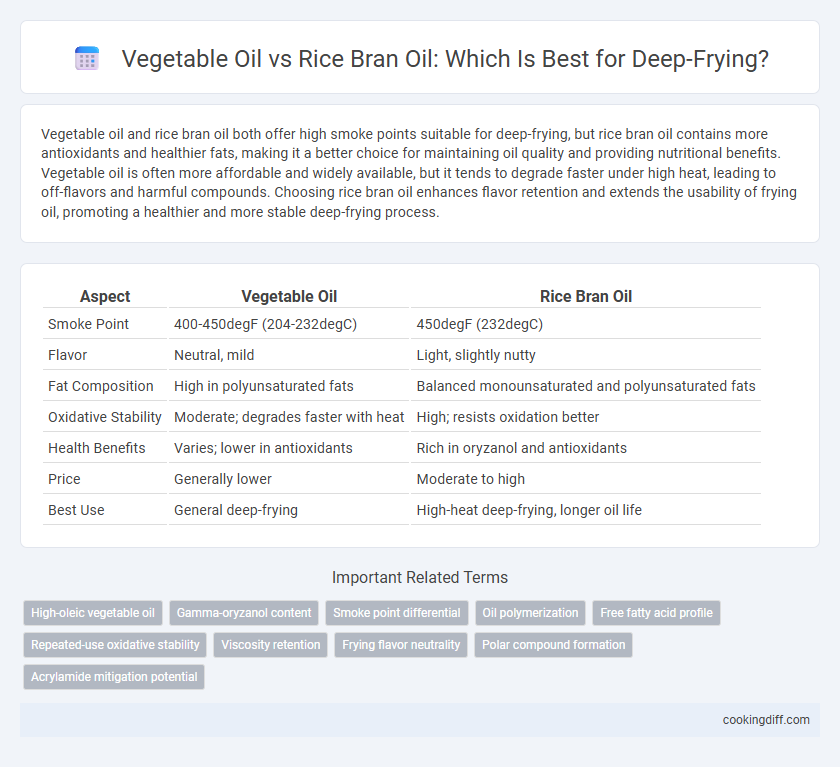Image resolution: width=840 pixels, height=767 pixels.
Task: Click the Aspect column header
Action: (105, 296)
